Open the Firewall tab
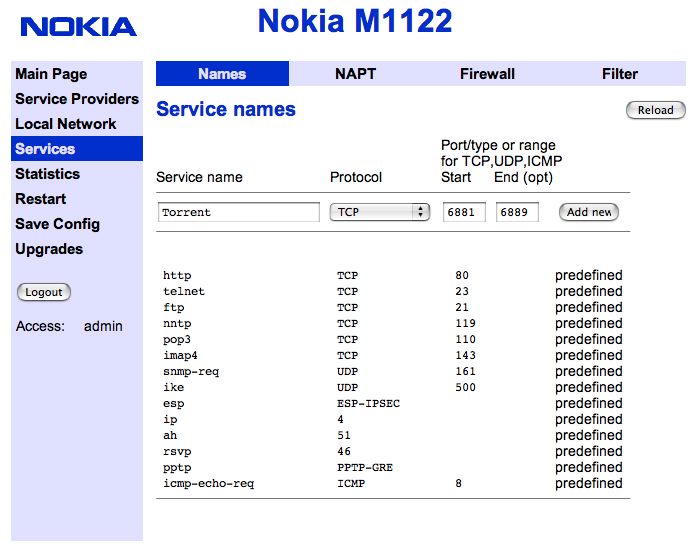The height and width of the screenshot is (552, 694). (x=487, y=74)
